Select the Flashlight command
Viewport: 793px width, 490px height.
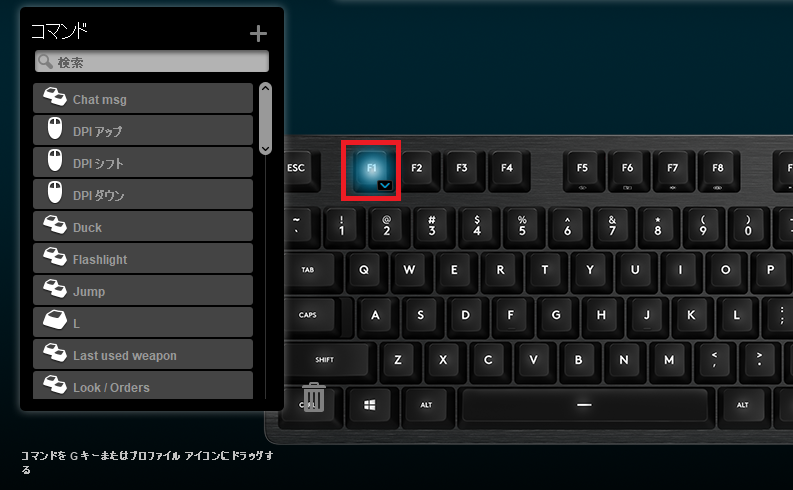click(143, 258)
